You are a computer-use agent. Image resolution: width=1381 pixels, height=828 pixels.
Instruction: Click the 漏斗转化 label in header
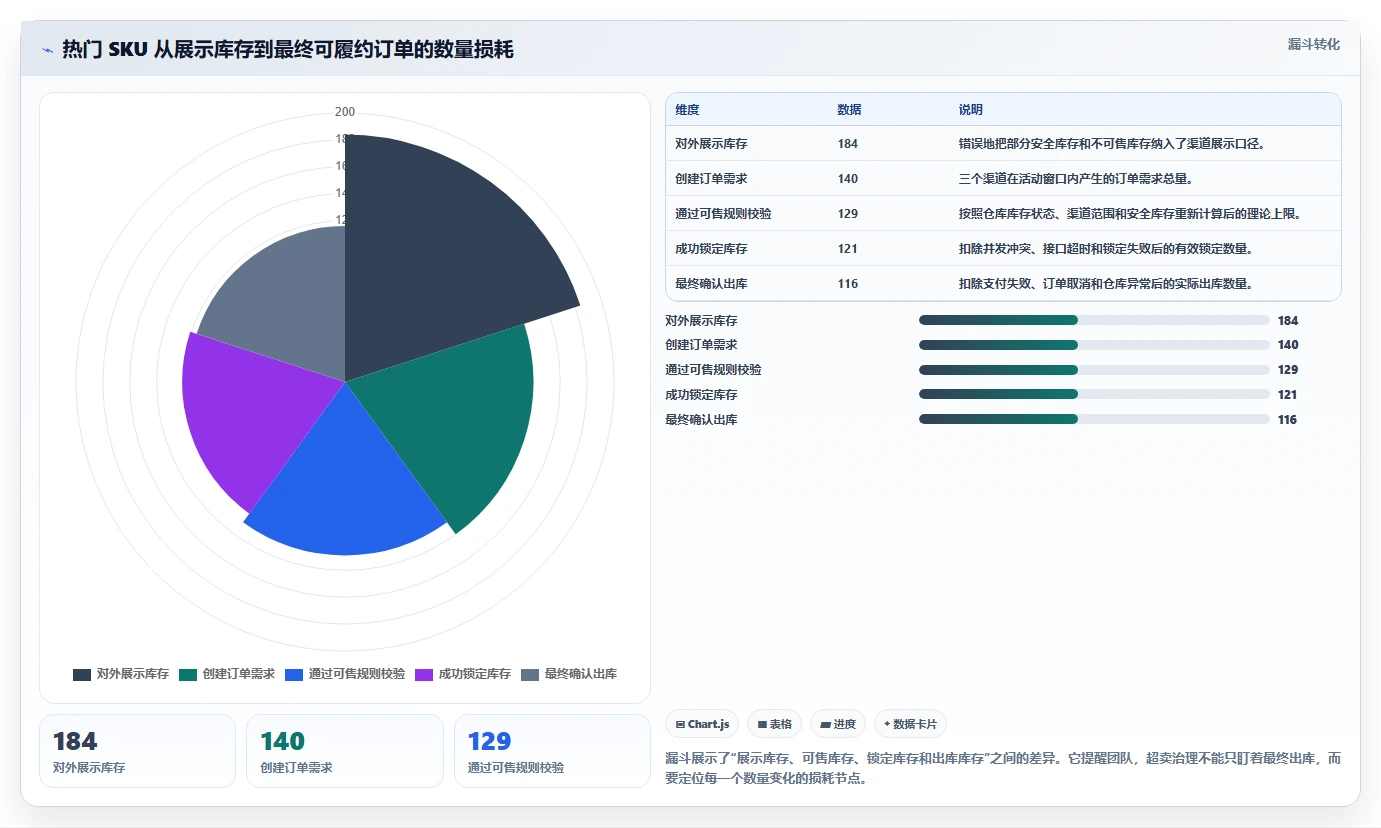pos(1313,44)
